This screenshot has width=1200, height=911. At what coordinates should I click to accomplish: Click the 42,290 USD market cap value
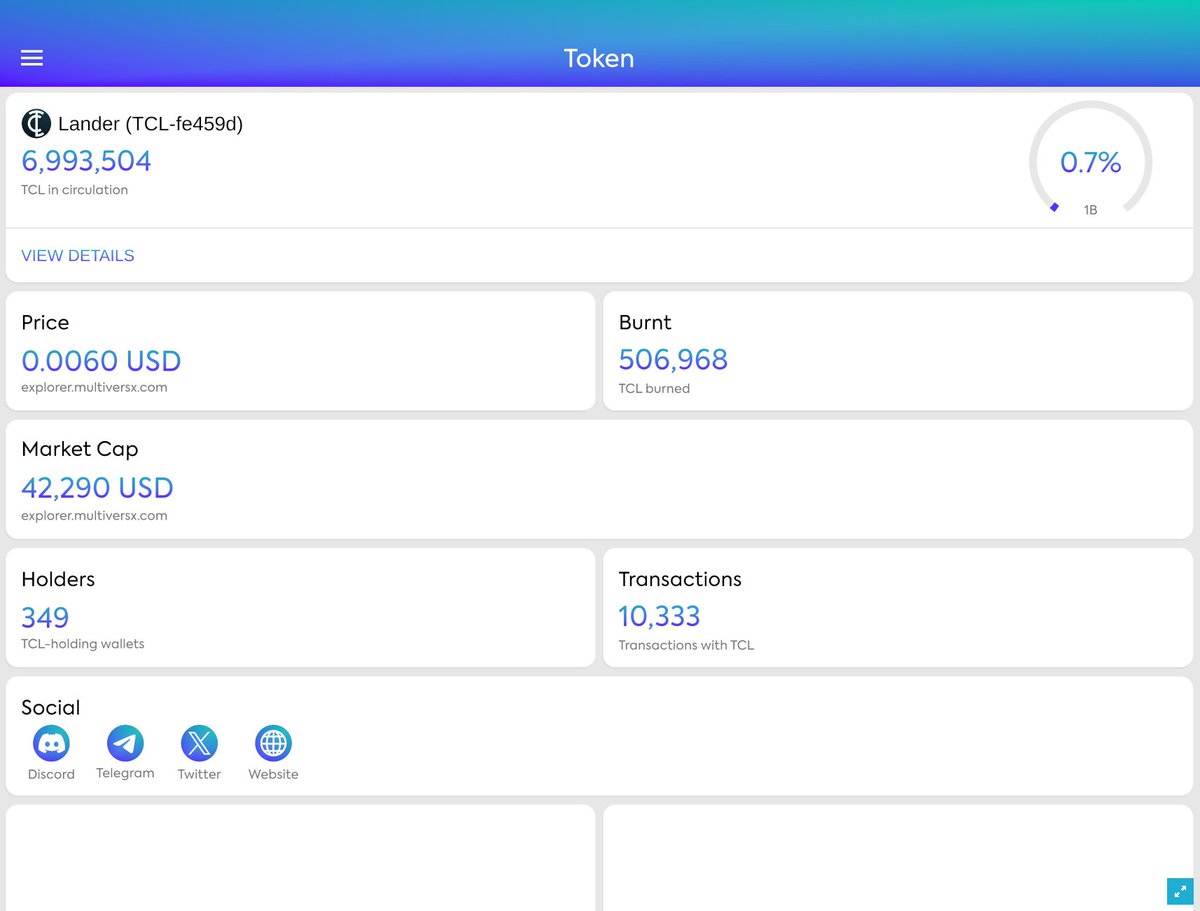pos(97,488)
